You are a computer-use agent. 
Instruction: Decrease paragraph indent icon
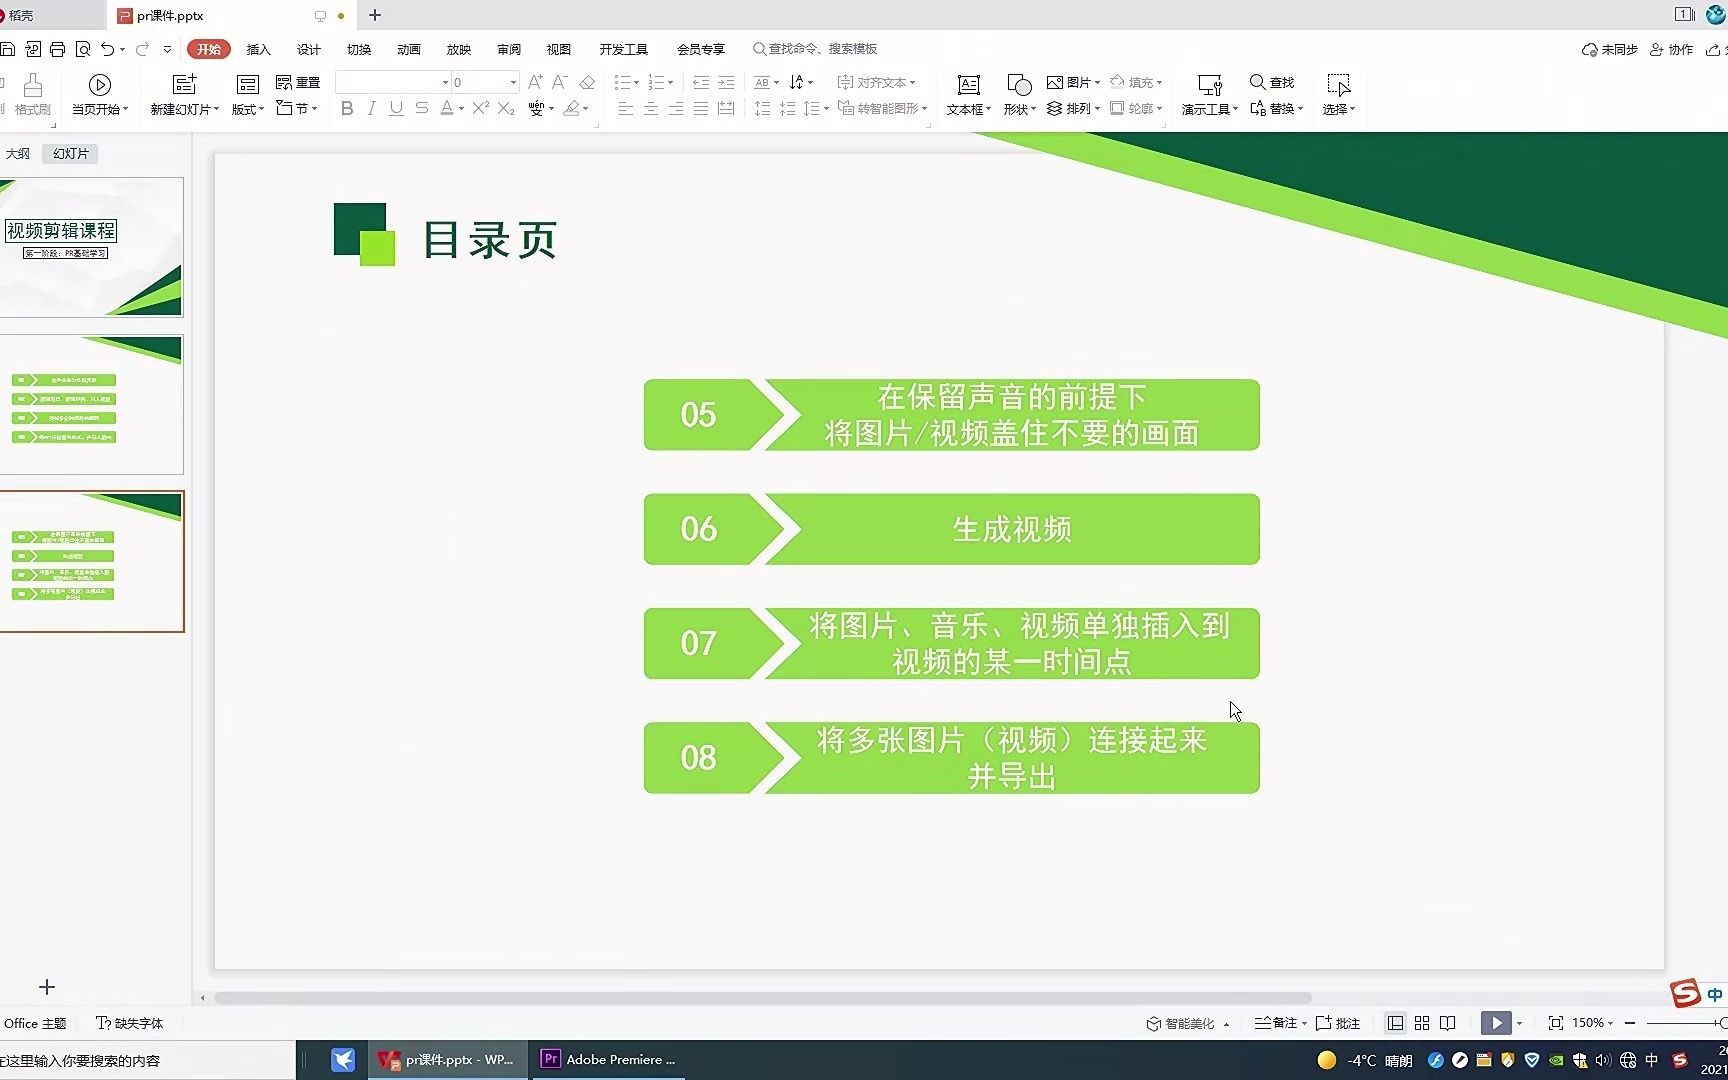(x=701, y=82)
